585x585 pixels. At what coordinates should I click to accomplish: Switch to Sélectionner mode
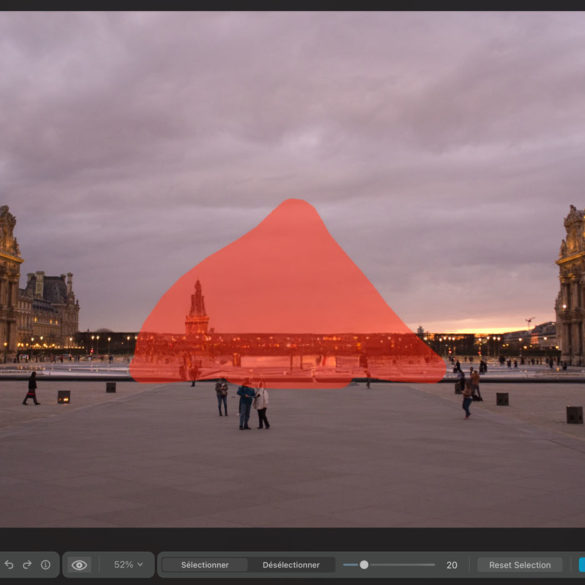[x=205, y=565]
